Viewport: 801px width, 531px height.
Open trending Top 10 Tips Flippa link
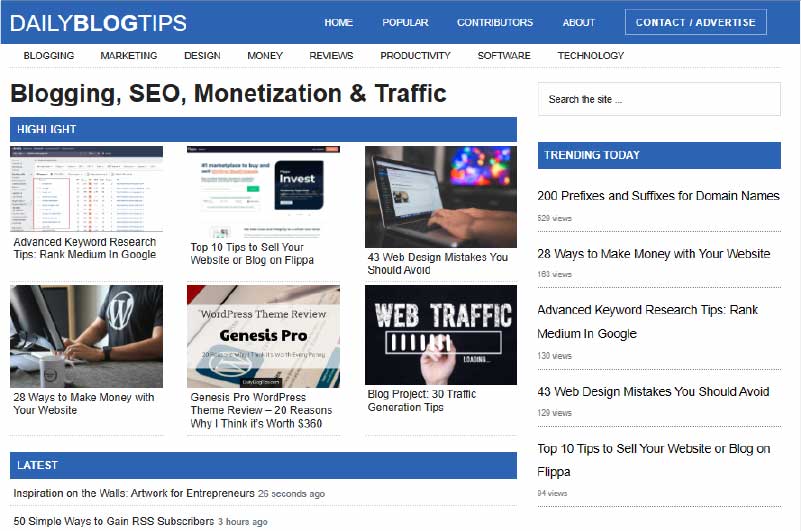click(654, 460)
